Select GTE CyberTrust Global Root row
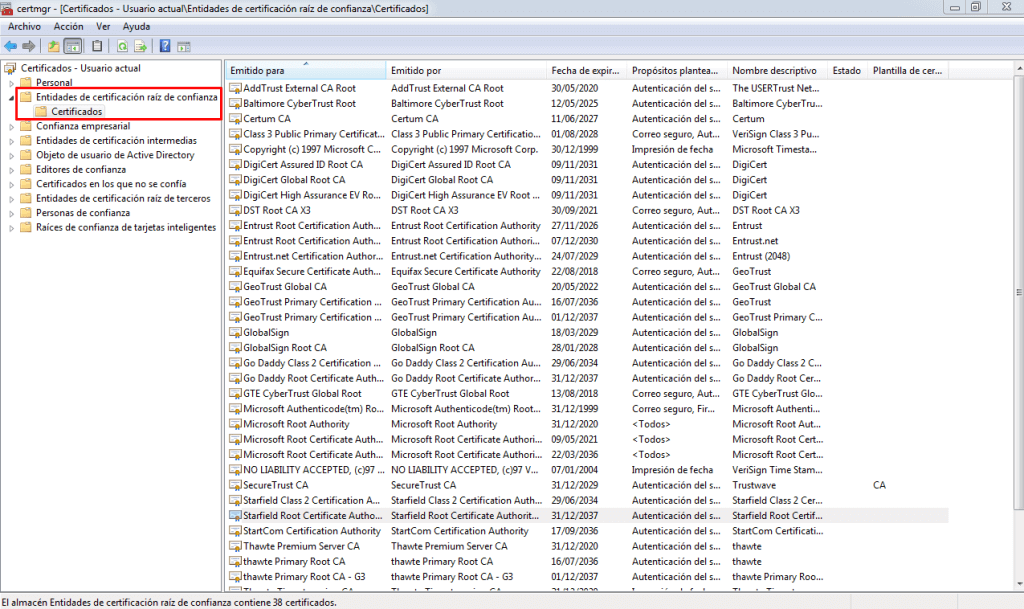Image resolution: width=1024 pixels, height=609 pixels. click(588, 394)
